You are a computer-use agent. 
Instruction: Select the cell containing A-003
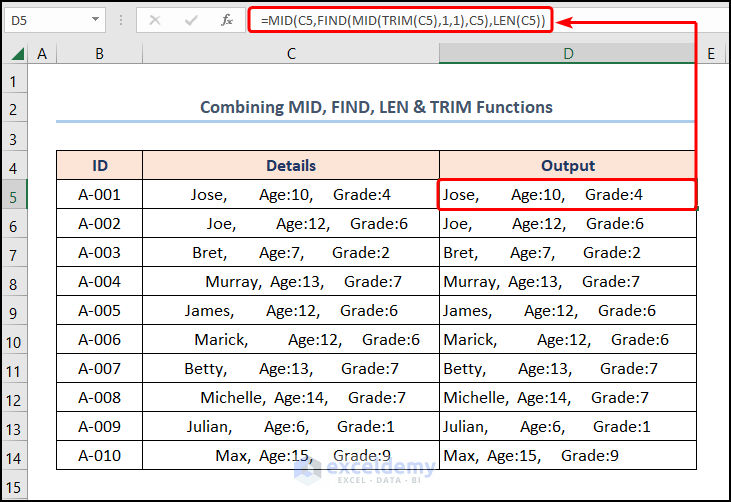99,252
